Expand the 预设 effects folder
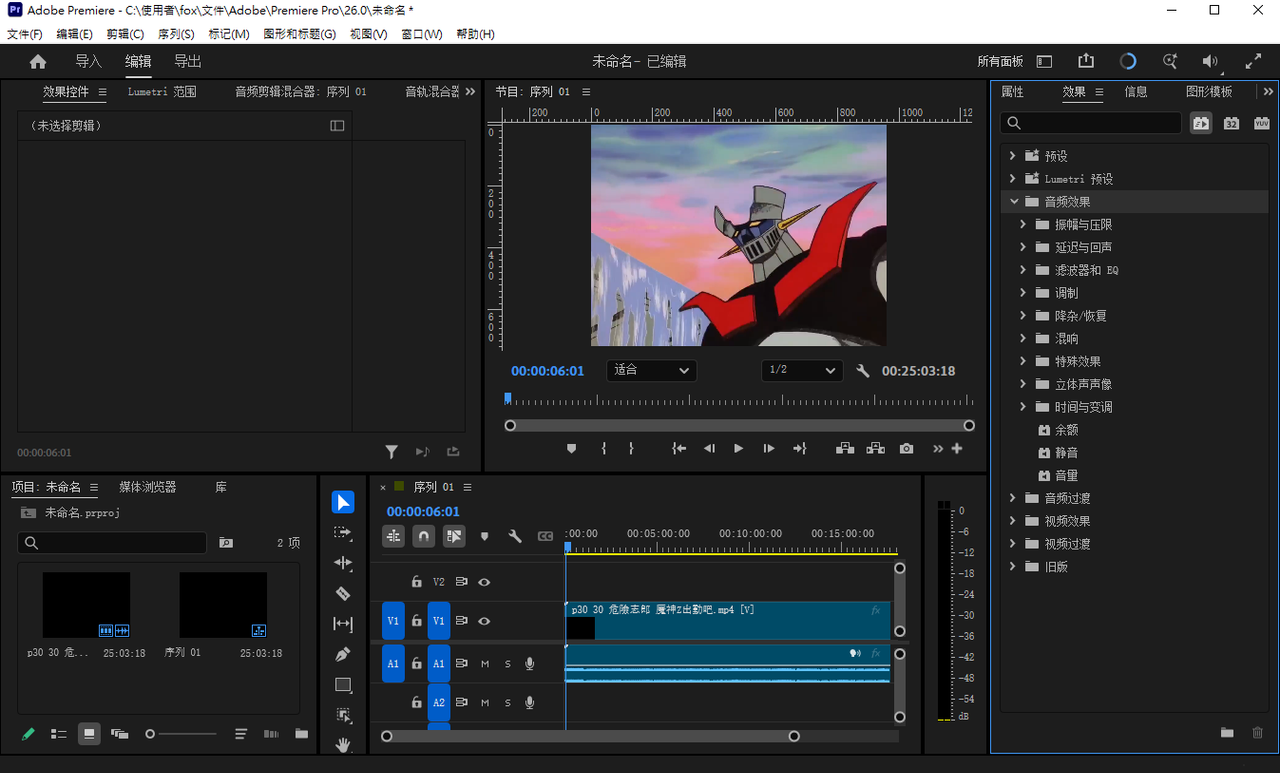1280x773 pixels. click(x=1013, y=156)
